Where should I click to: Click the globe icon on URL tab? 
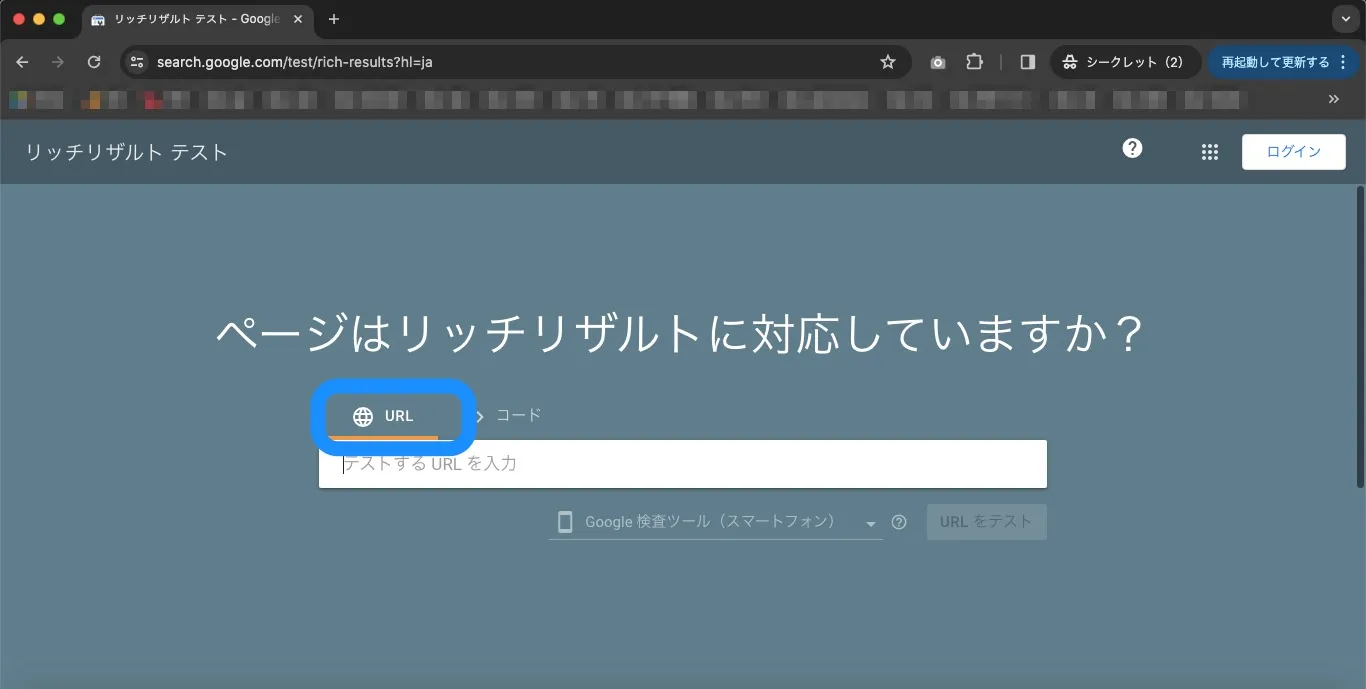363,417
